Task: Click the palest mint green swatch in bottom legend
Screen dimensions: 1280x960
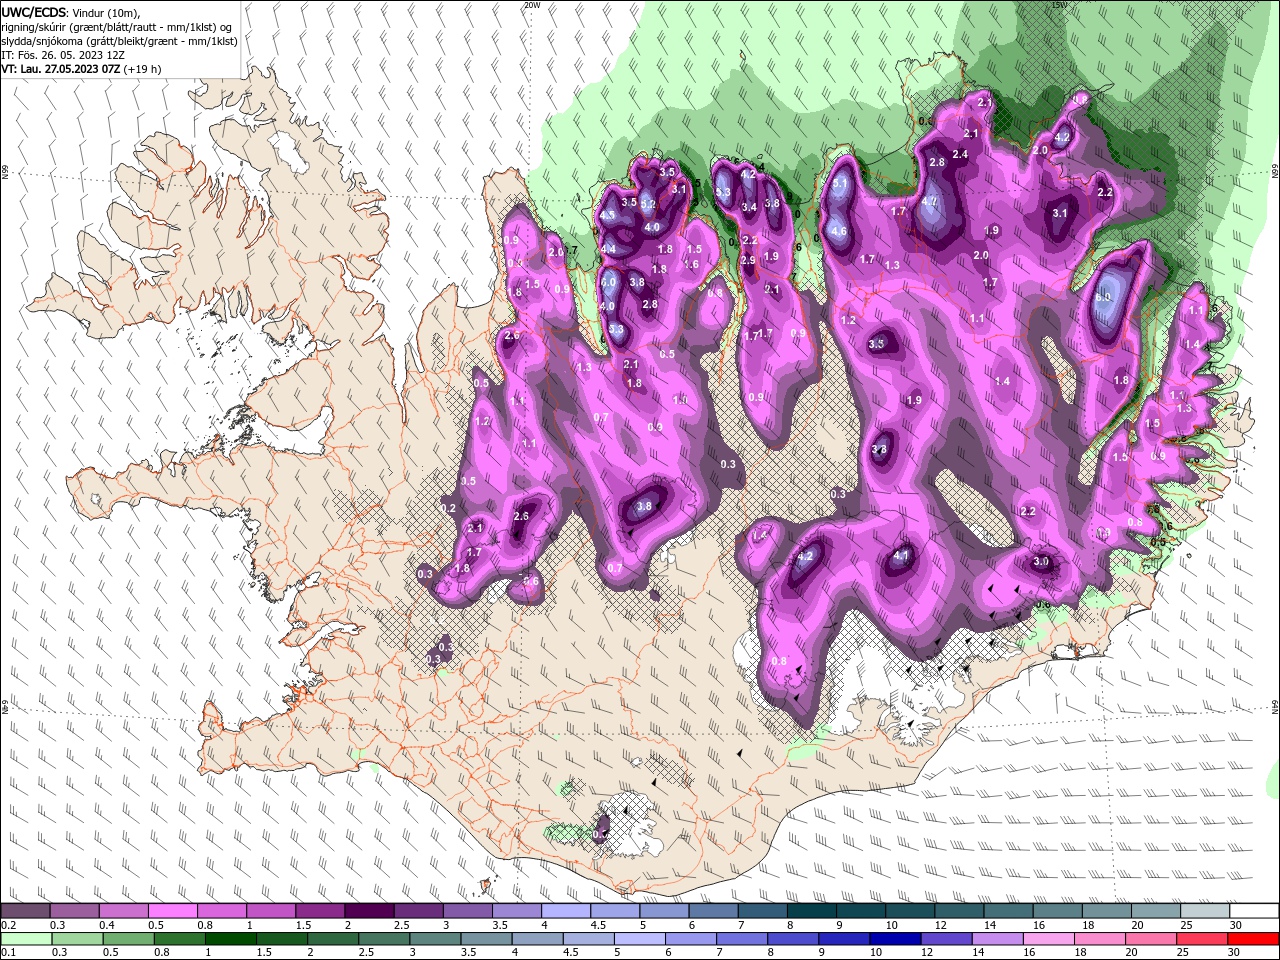Action: click(25, 938)
